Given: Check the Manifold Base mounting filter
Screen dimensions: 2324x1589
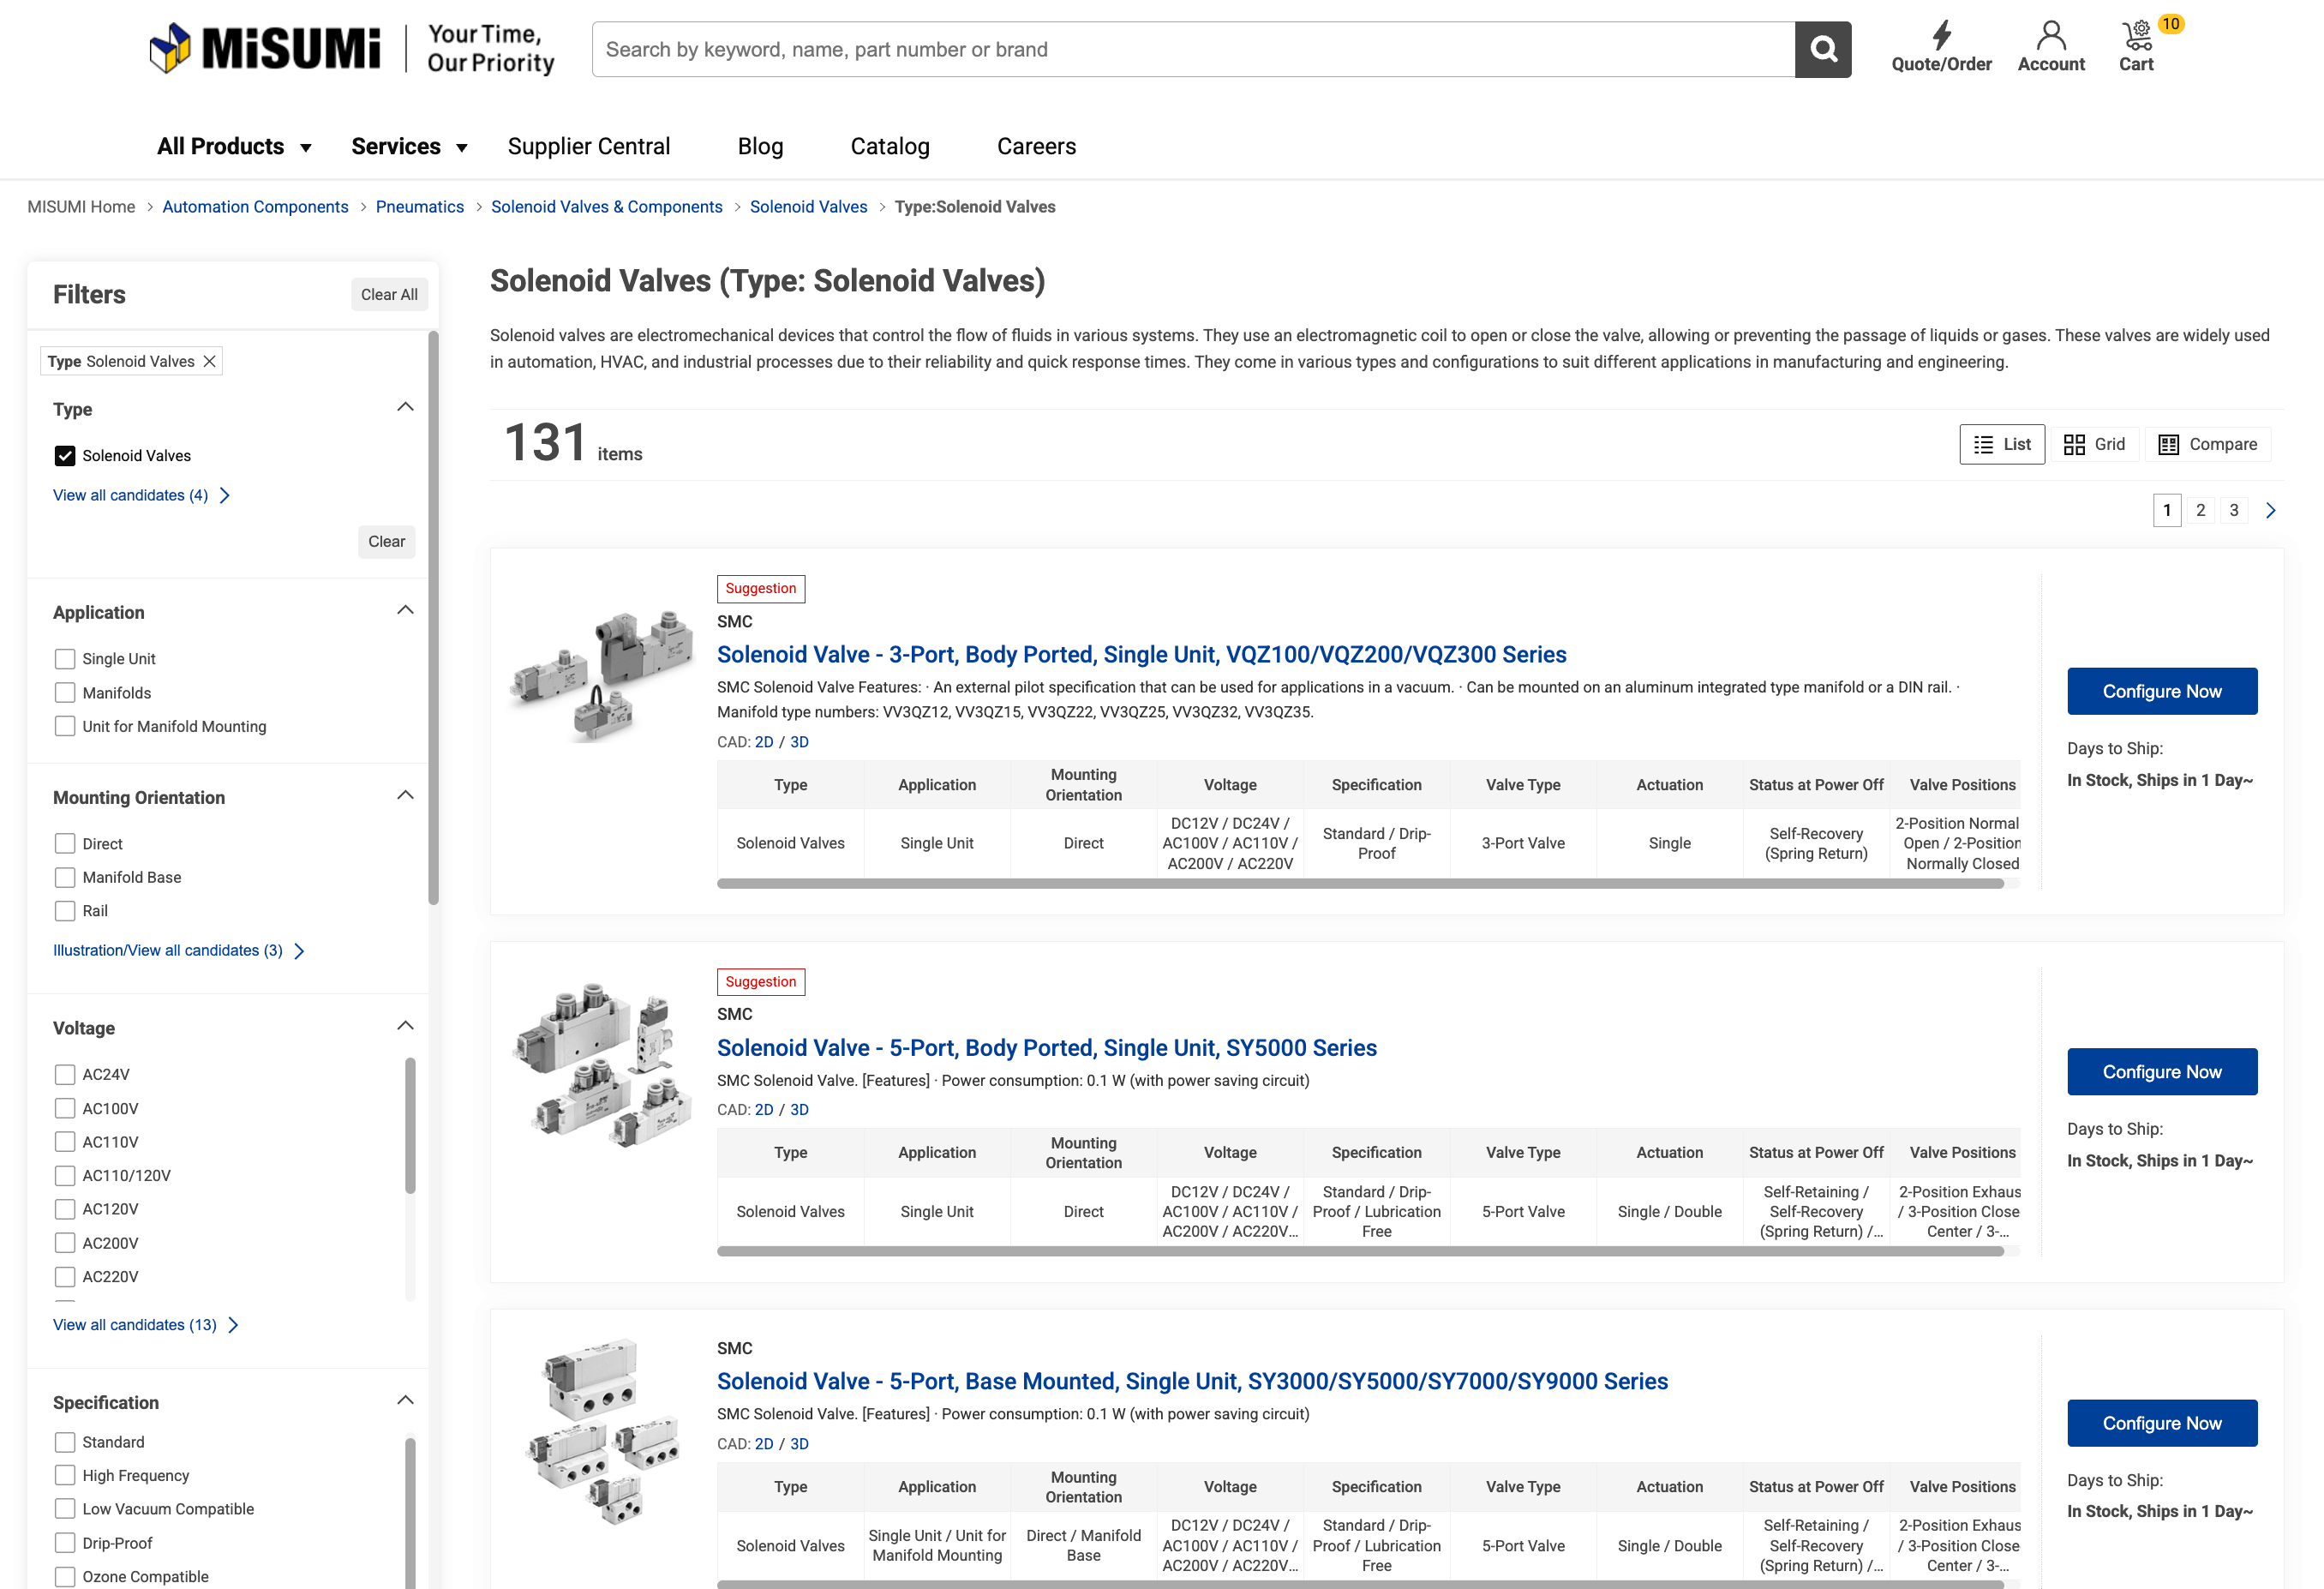Looking at the screenshot, I should 65,877.
